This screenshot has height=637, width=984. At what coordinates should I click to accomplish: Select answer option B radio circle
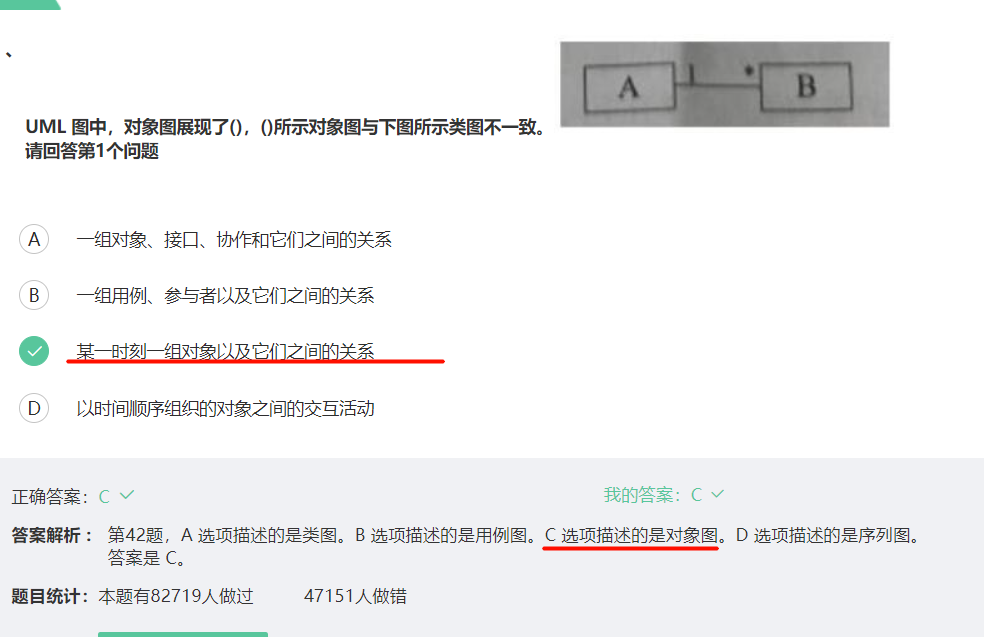pyautogui.click(x=34, y=295)
